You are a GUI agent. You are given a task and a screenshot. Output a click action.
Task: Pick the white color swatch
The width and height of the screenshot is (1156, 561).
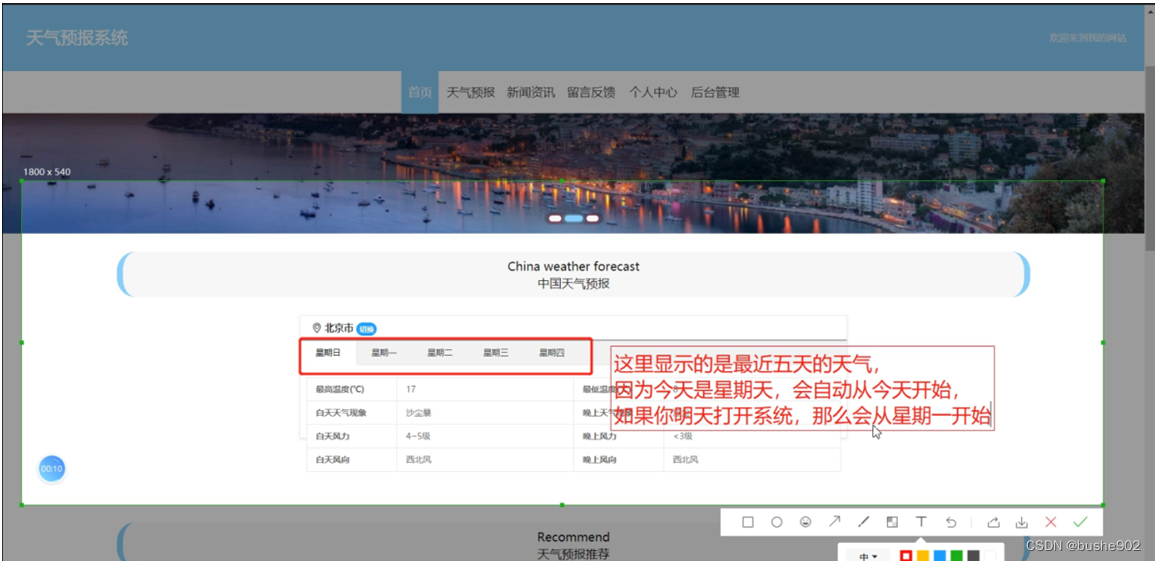[991, 556]
